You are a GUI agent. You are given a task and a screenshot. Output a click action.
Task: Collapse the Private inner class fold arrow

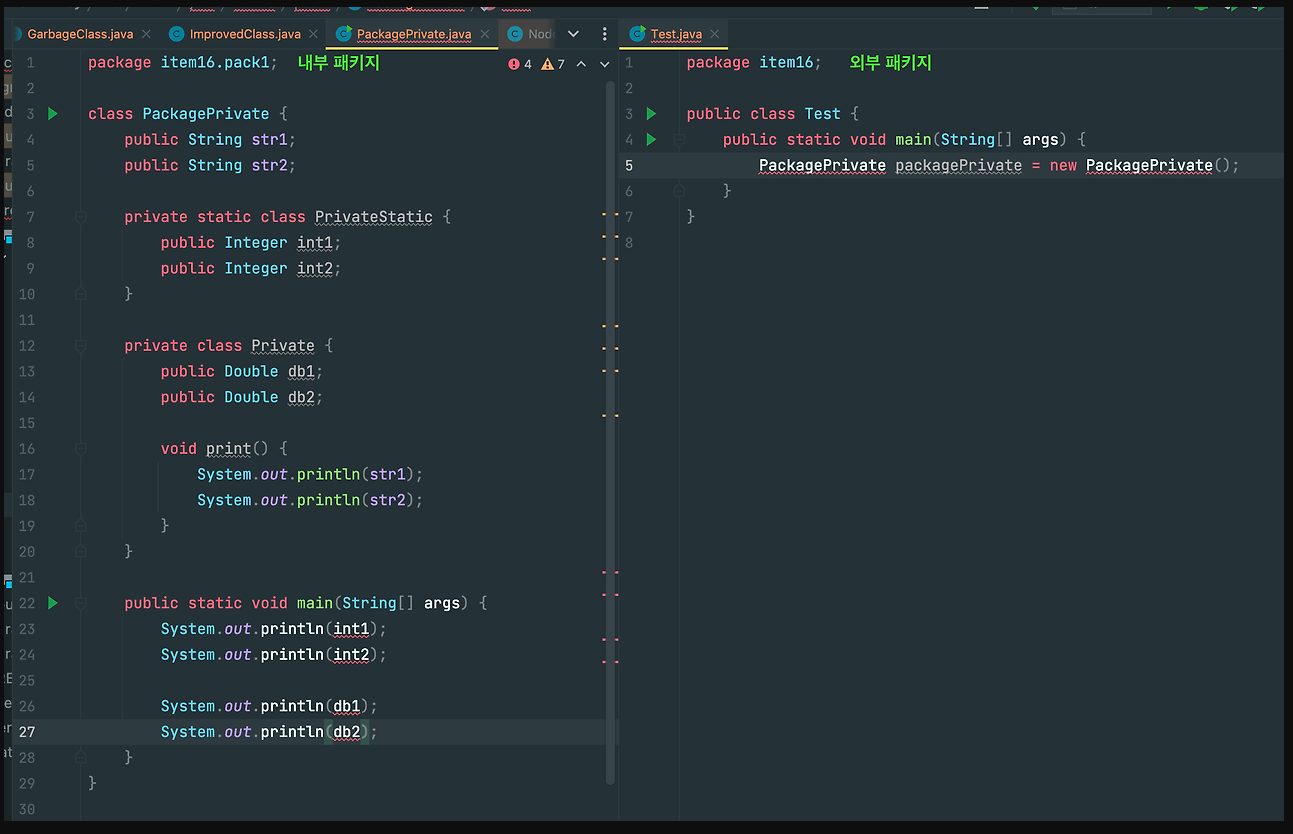tap(81, 345)
